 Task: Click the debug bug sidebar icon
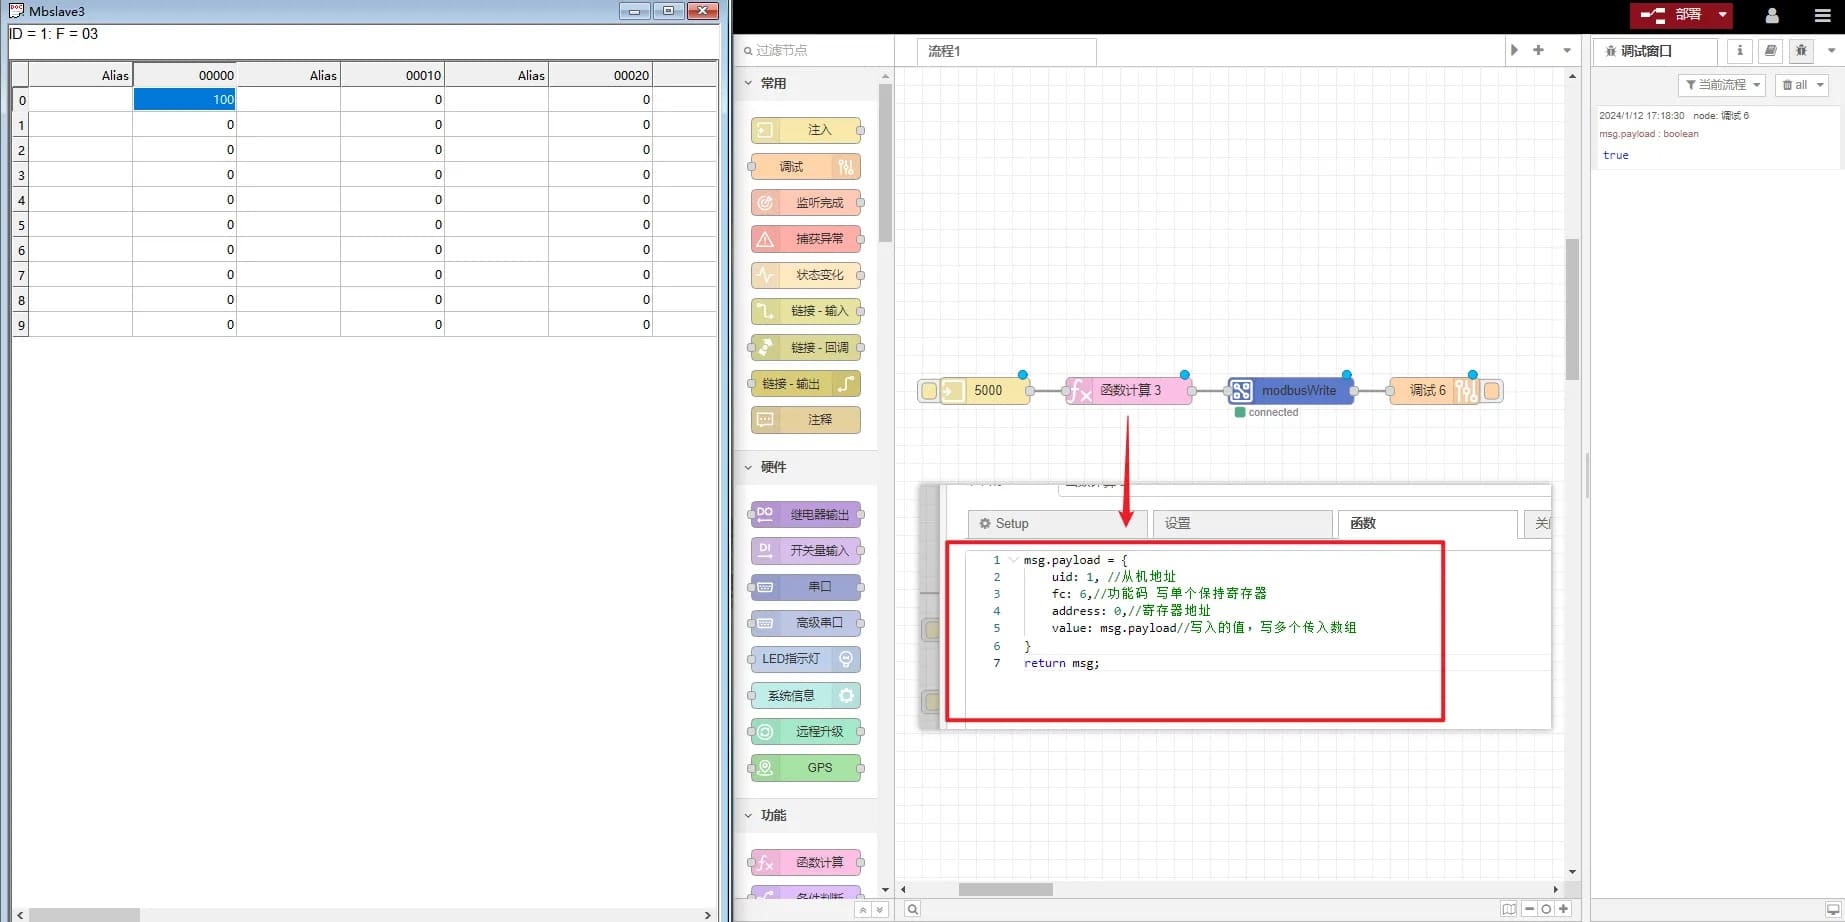[x=1801, y=51]
